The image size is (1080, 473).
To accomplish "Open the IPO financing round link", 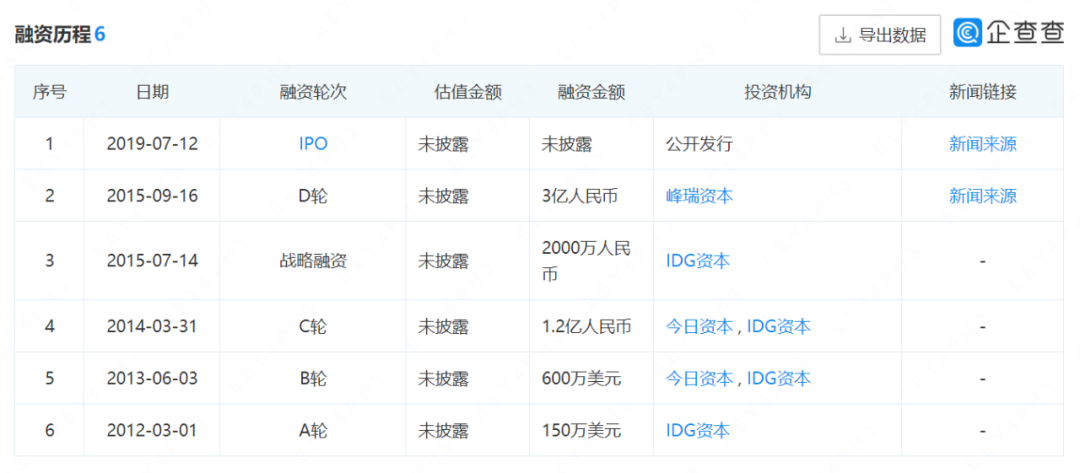I will coord(313,144).
